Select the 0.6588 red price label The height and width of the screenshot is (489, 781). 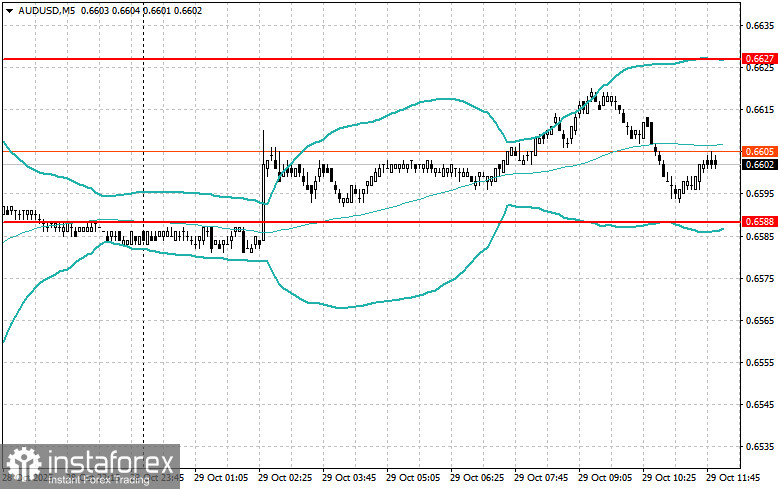[760, 222]
